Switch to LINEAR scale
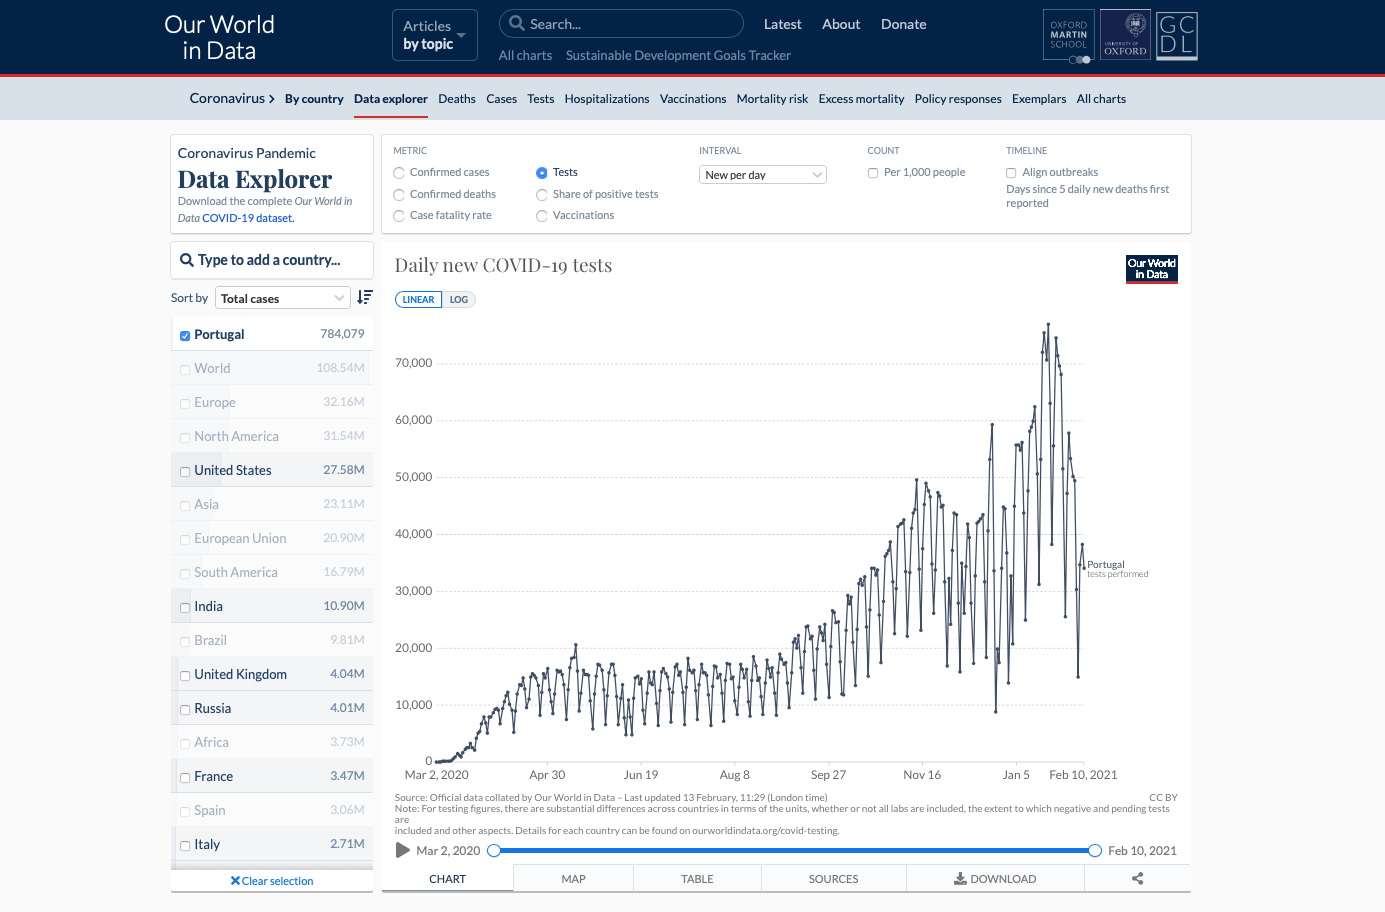 [x=418, y=300]
